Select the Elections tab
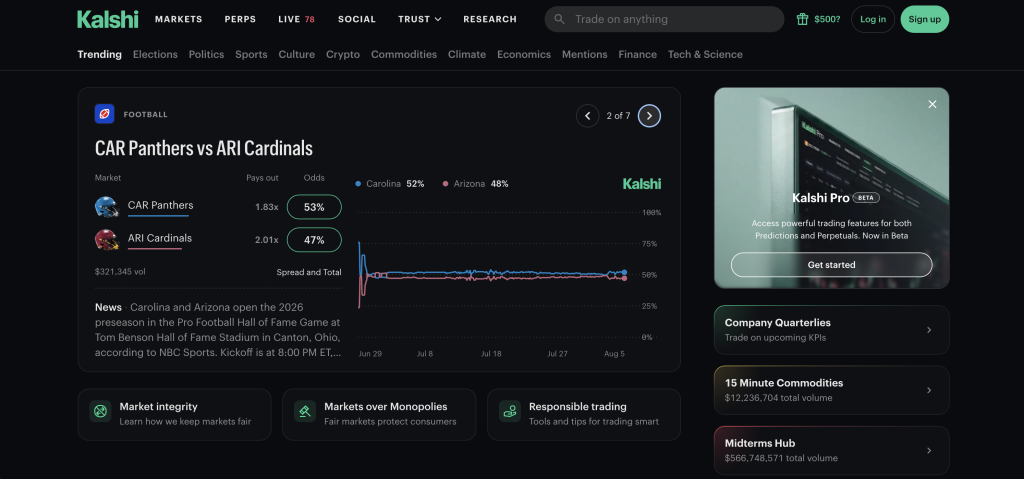The width and height of the screenshot is (1024, 479). [x=155, y=54]
